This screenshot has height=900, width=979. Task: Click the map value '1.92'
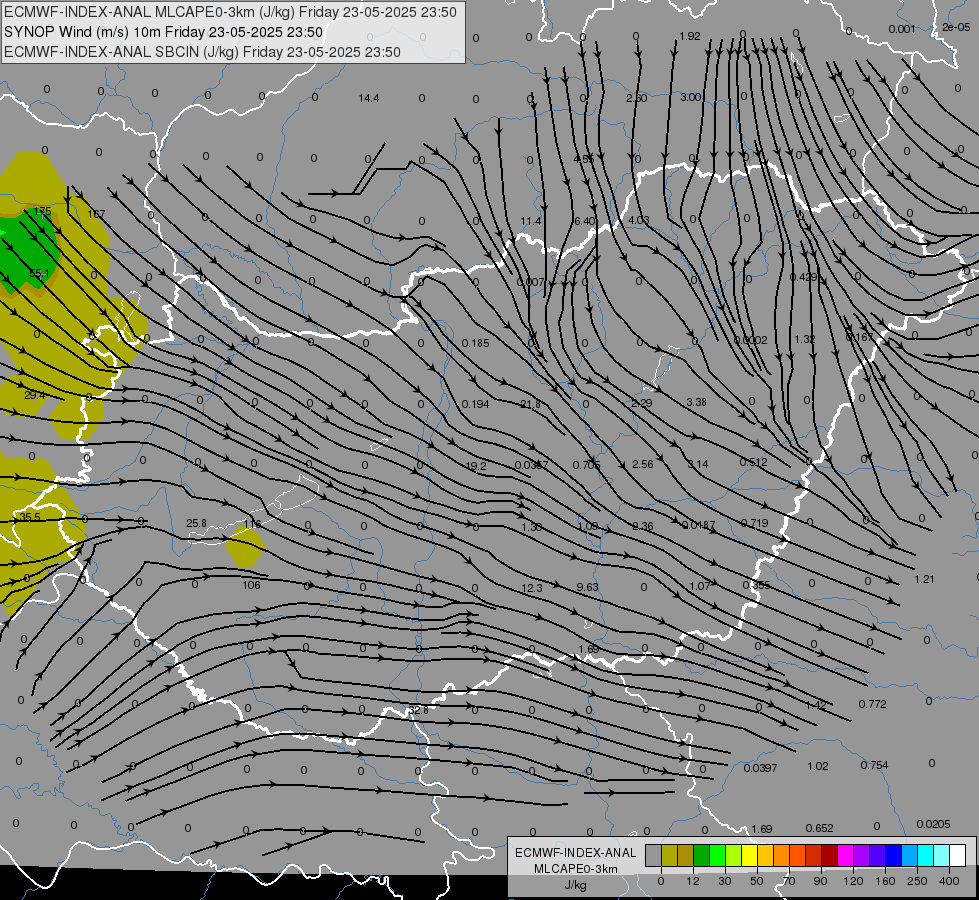coord(690,36)
